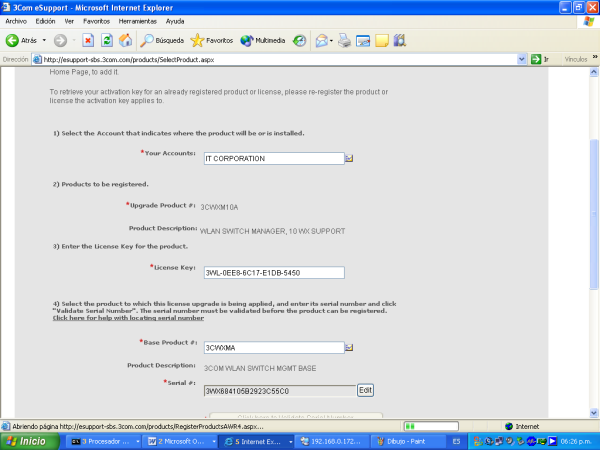Click the Base Product # field 3CWXMA
The width and height of the screenshot is (600, 450).
click(274, 347)
